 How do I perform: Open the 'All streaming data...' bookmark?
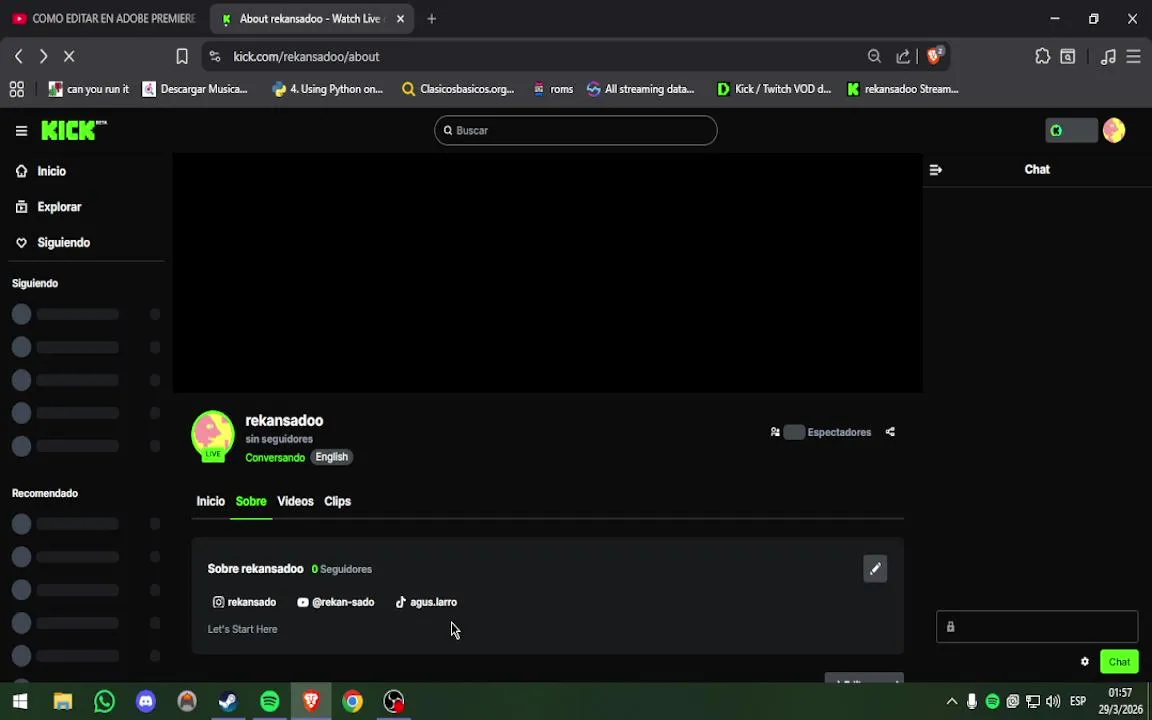point(641,89)
